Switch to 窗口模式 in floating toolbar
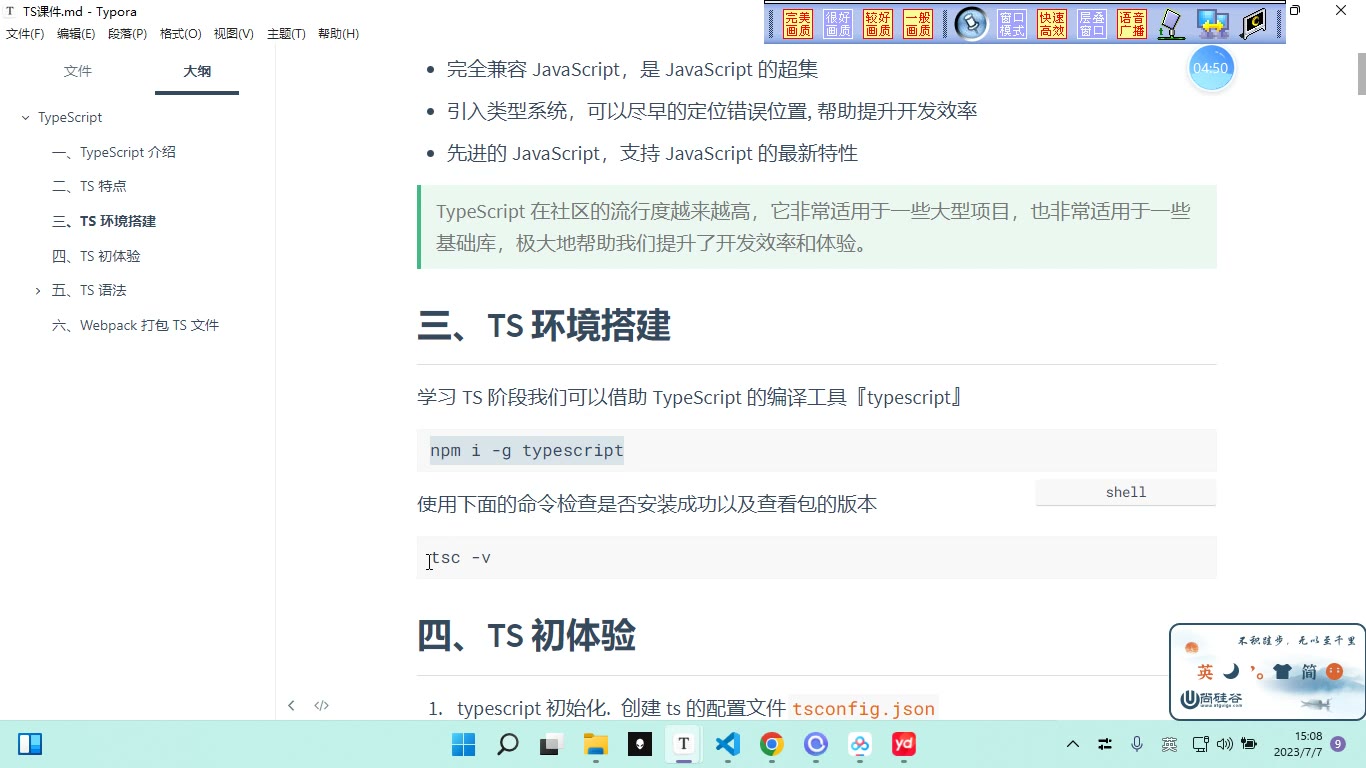1366x768 pixels. click(1012, 24)
